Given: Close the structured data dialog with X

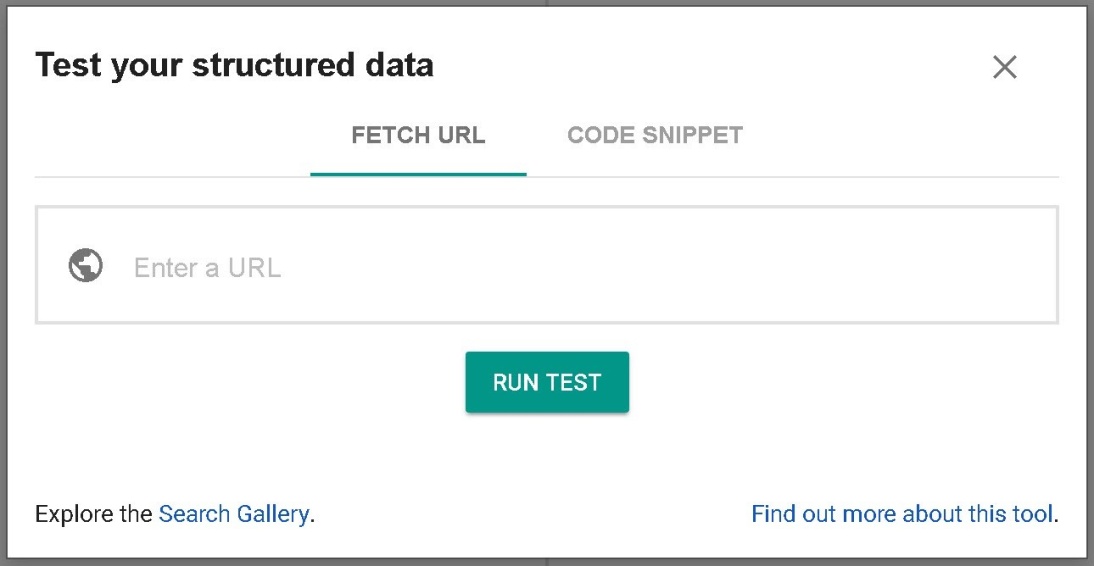Looking at the screenshot, I should pyautogui.click(x=1004, y=67).
